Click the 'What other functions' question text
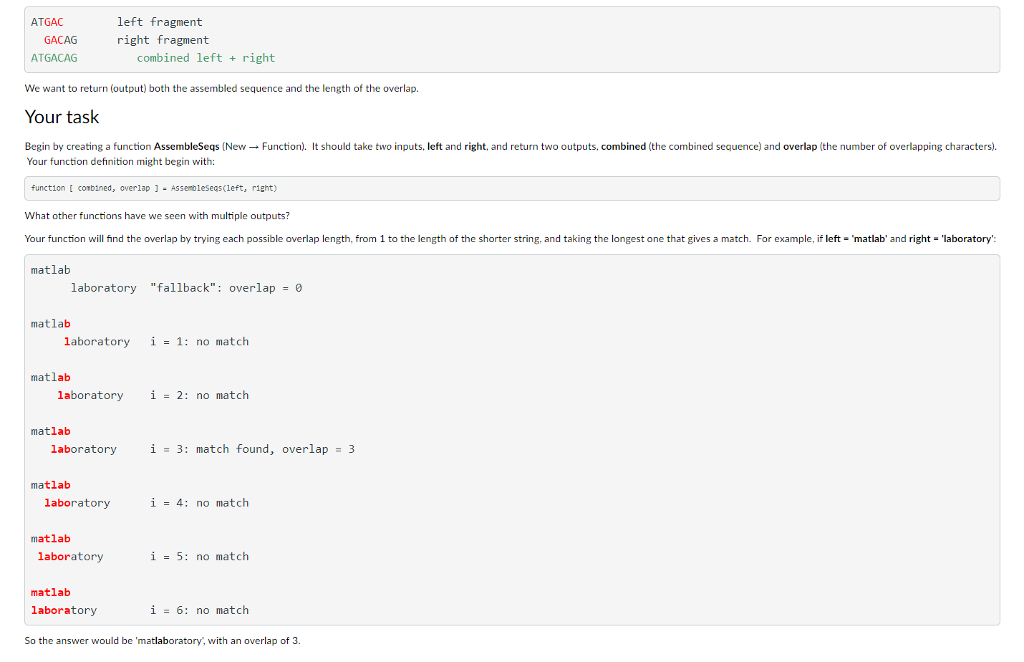The height and width of the screenshot is (662, 1024). (157, 215)
